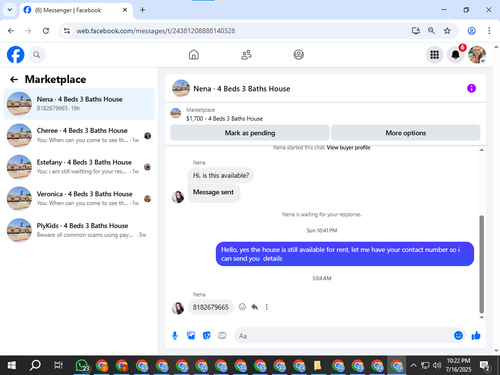
Task: Open the Facebook menu grid icon
Action: coord(434,55)
